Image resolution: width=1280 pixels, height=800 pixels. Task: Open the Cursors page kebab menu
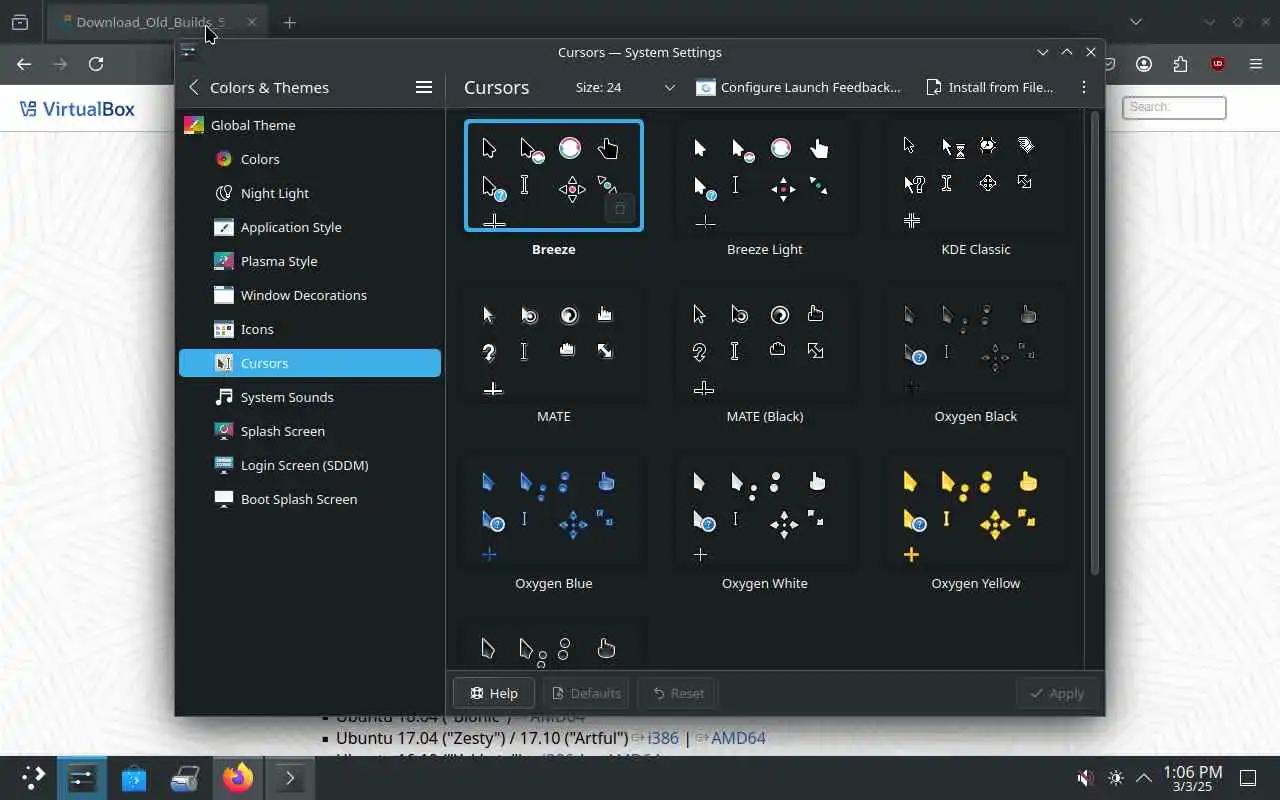tap(1084, 87)
